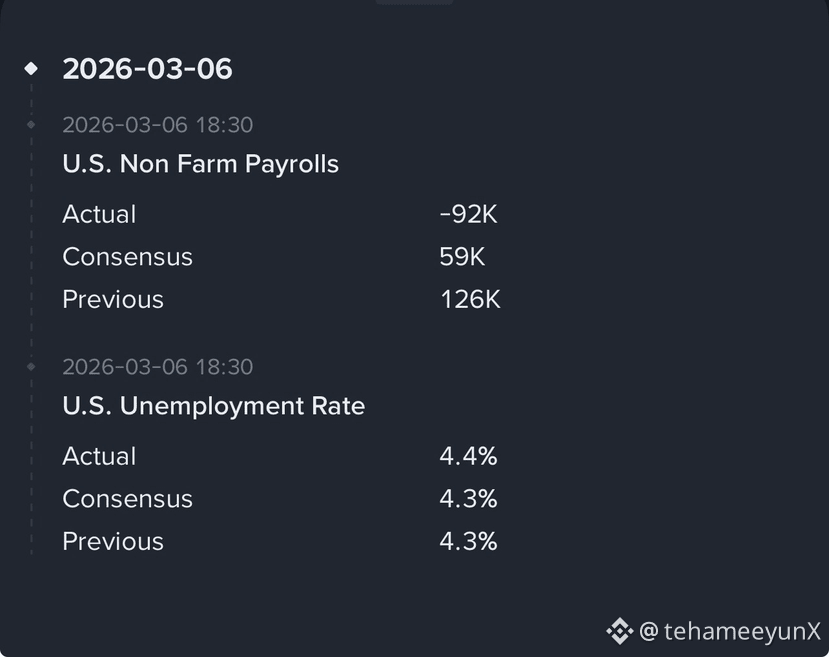Select the 4.4% actual unemployment value

(468, 456)
